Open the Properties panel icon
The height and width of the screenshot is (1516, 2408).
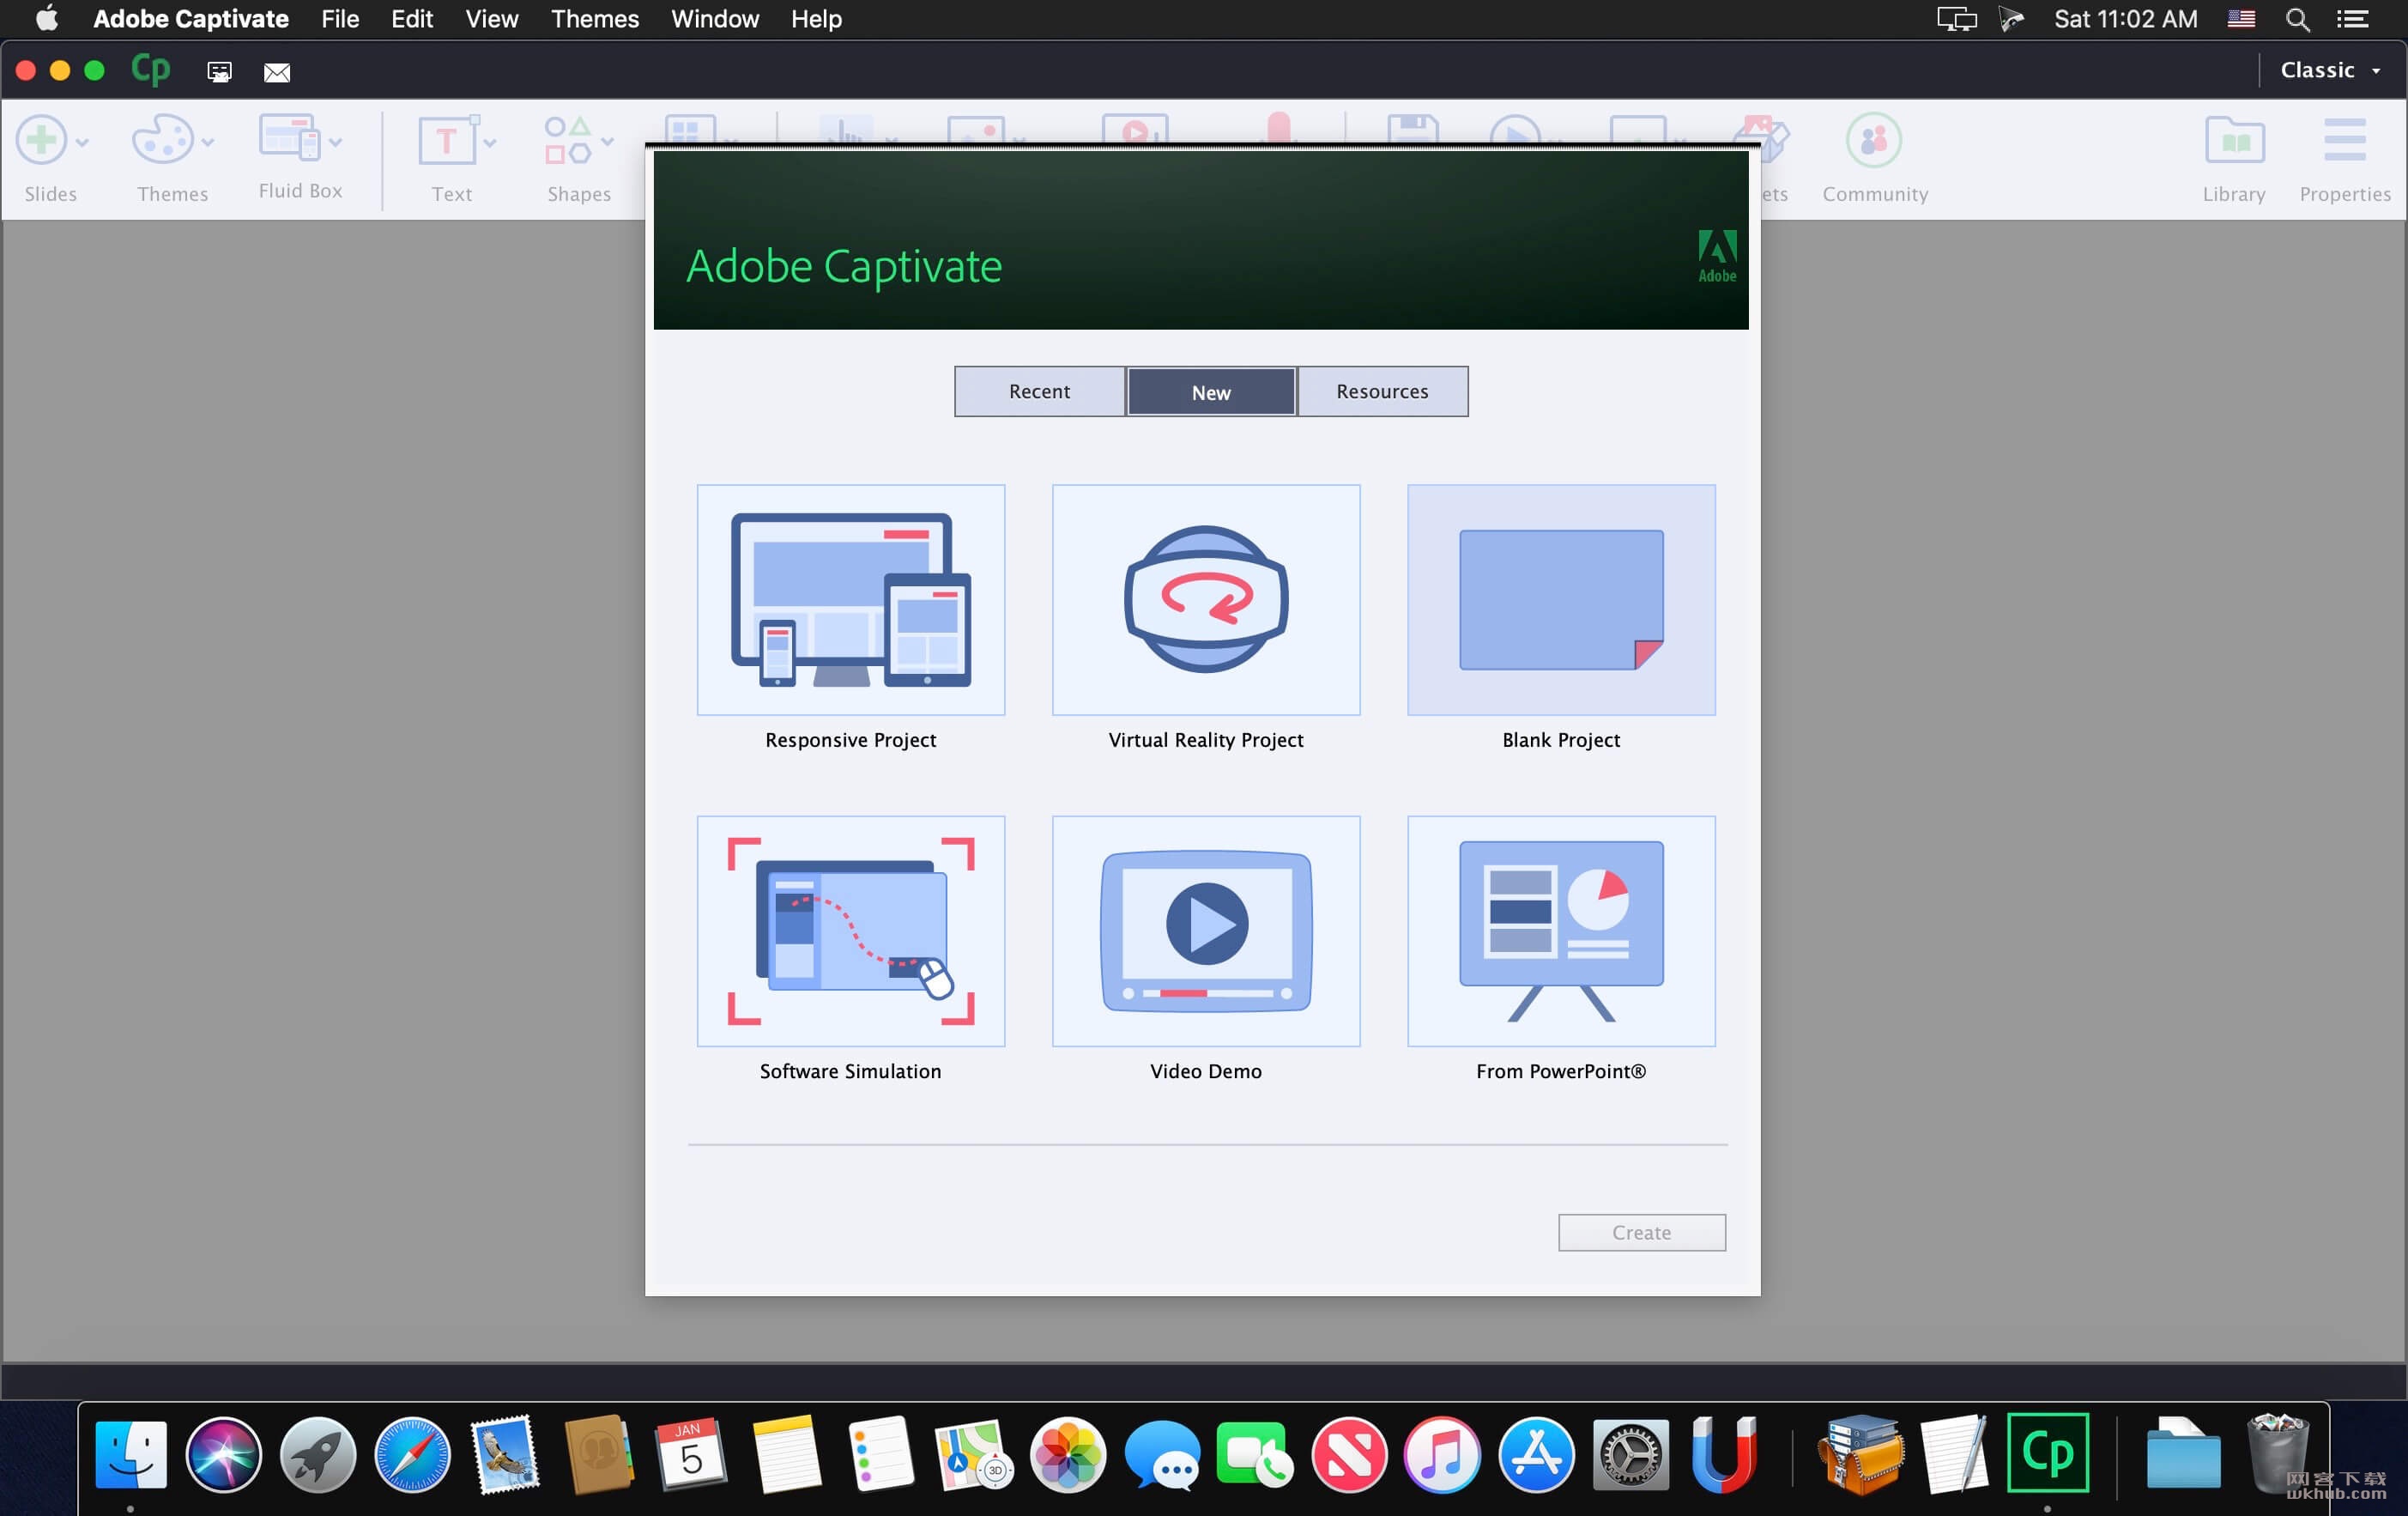(x=2344, y=140)
